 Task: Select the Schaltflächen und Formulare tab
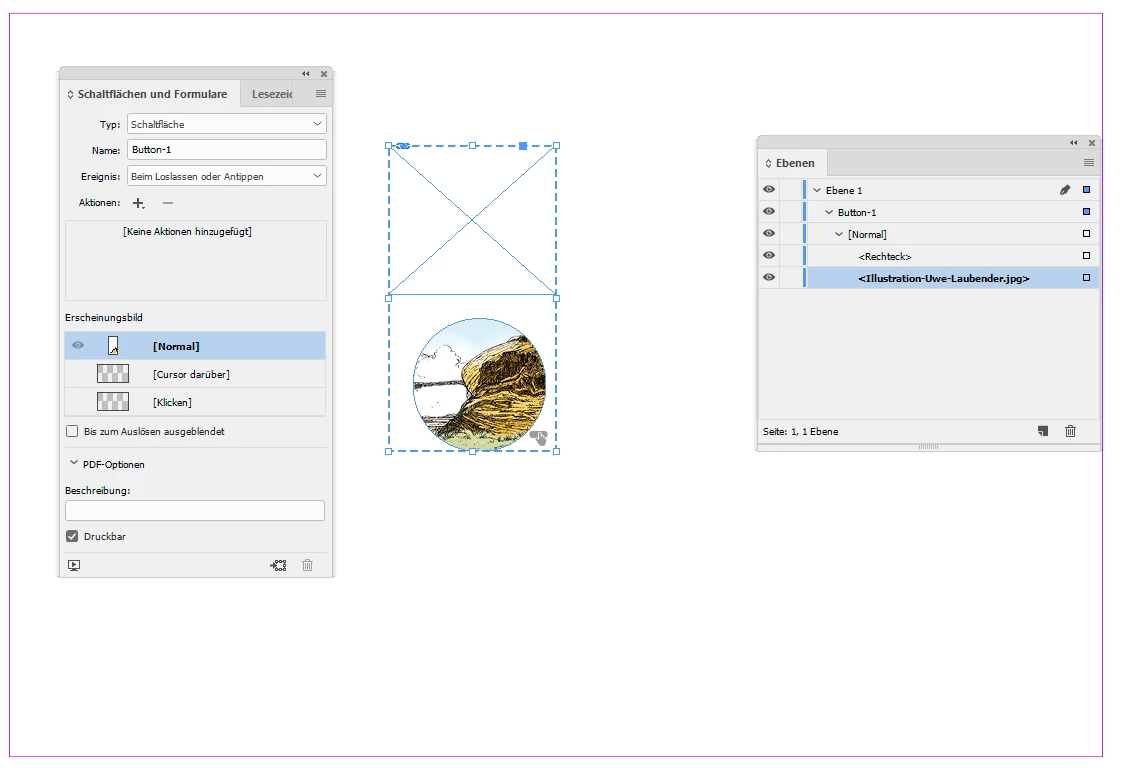tap(152, 94)
